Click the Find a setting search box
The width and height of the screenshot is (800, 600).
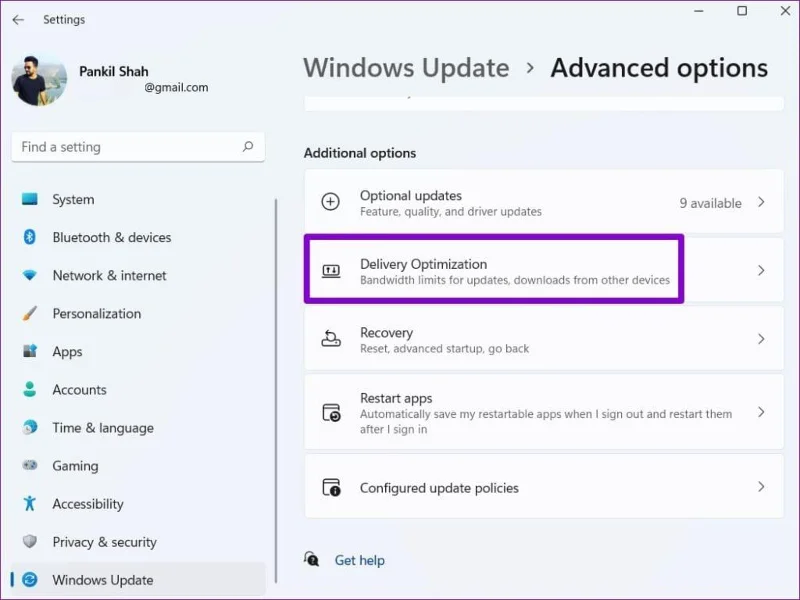tap(138, 147)
